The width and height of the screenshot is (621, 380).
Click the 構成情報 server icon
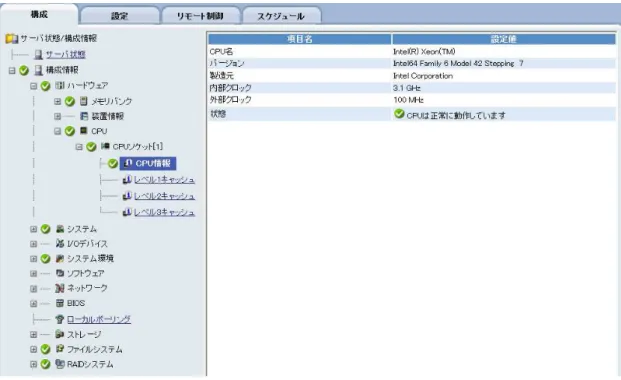click(x=38, y=70)
